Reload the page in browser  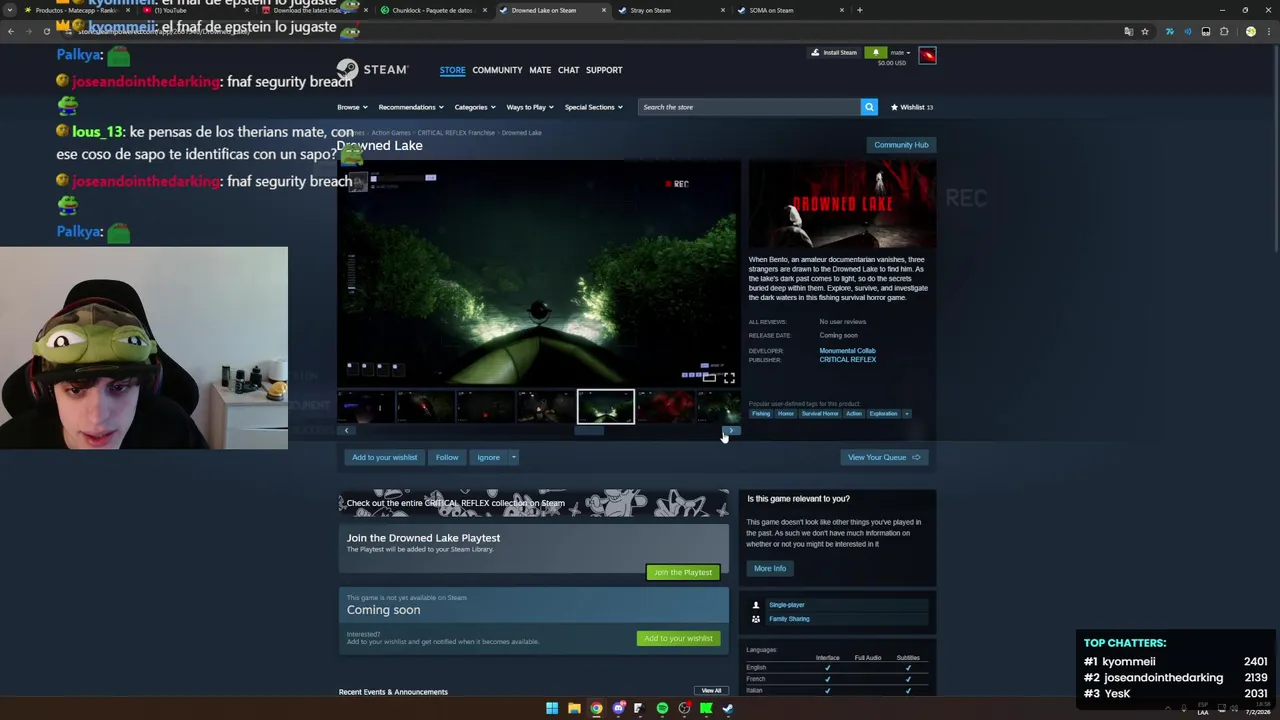[46, 31]
